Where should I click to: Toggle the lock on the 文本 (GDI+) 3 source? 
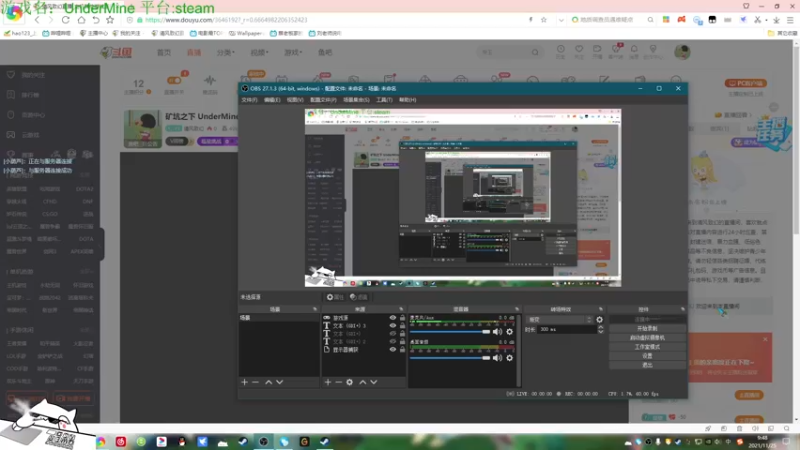click(403, 326)
